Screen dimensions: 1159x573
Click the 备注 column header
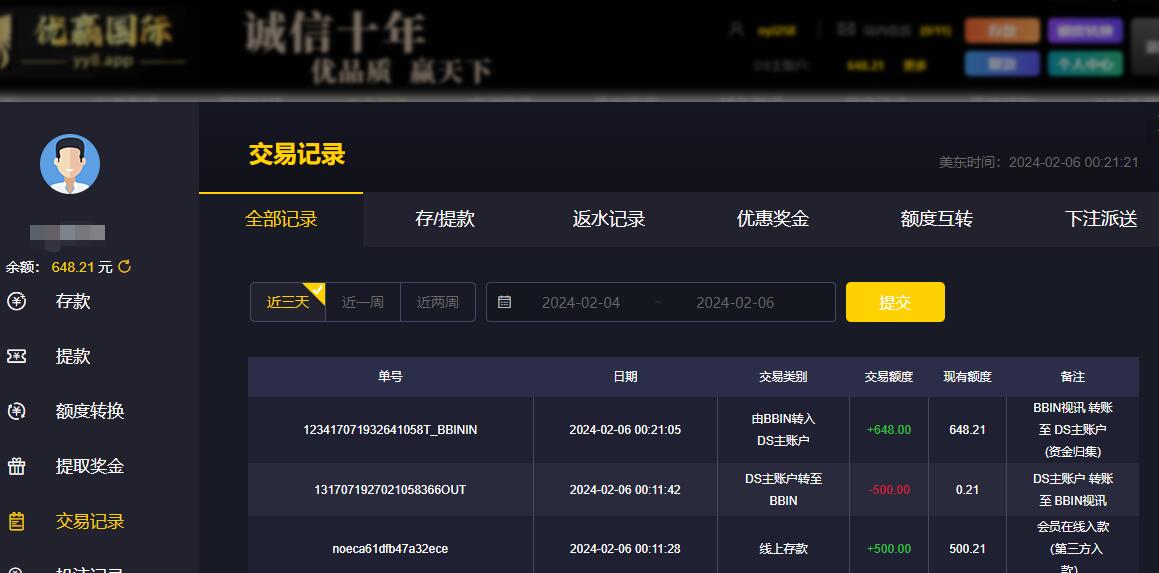pyautogui.click(x=1073, y=376)
